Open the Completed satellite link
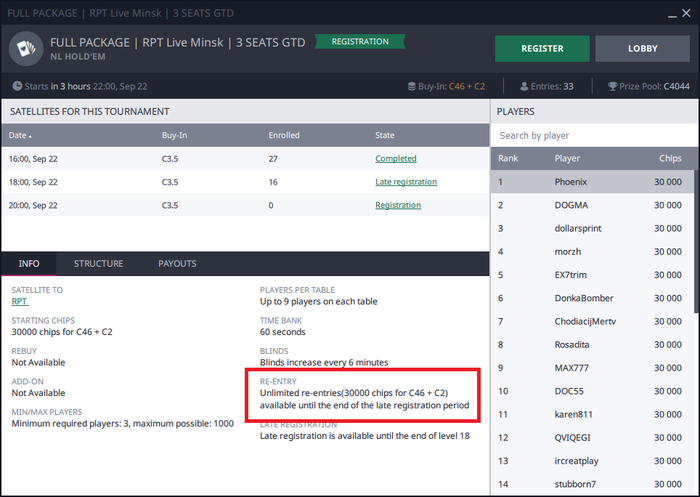700x497 pixels. (395, 158)
